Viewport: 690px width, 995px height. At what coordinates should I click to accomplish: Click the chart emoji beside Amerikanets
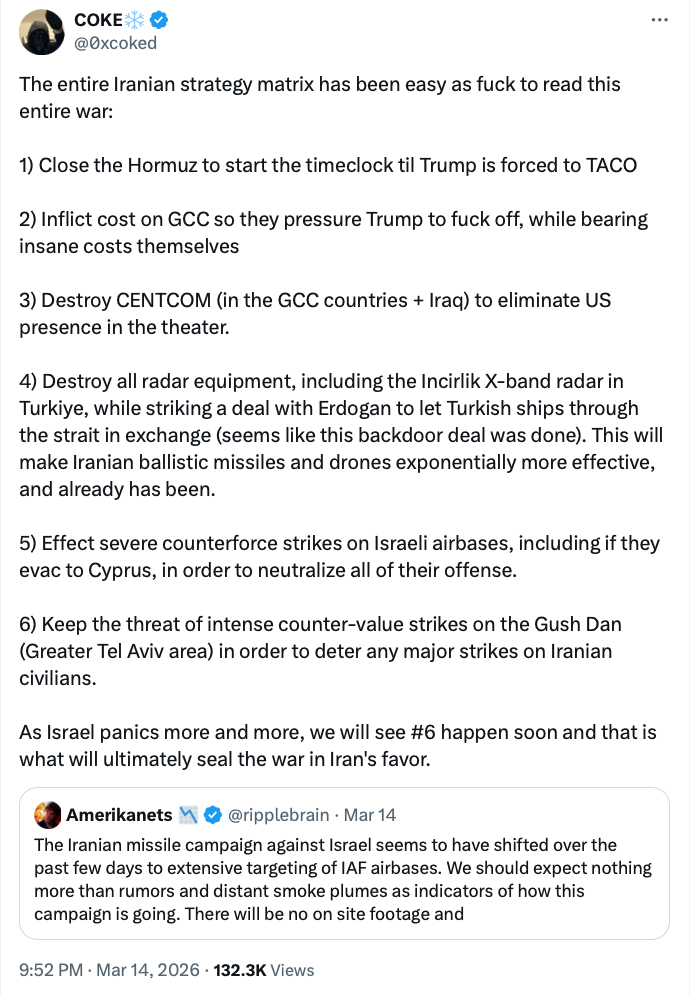(189, 815)
